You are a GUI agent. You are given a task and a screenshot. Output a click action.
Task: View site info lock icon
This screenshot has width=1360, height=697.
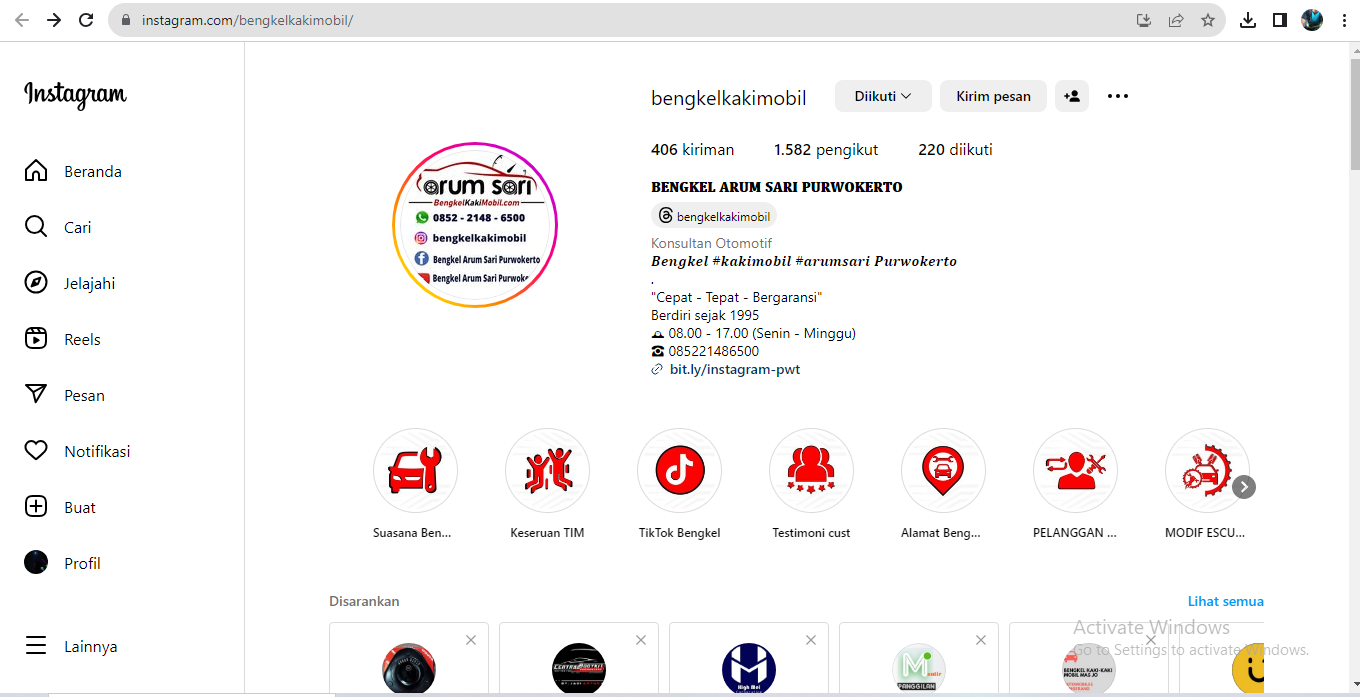pyautogui.click(x=125, y=20)
